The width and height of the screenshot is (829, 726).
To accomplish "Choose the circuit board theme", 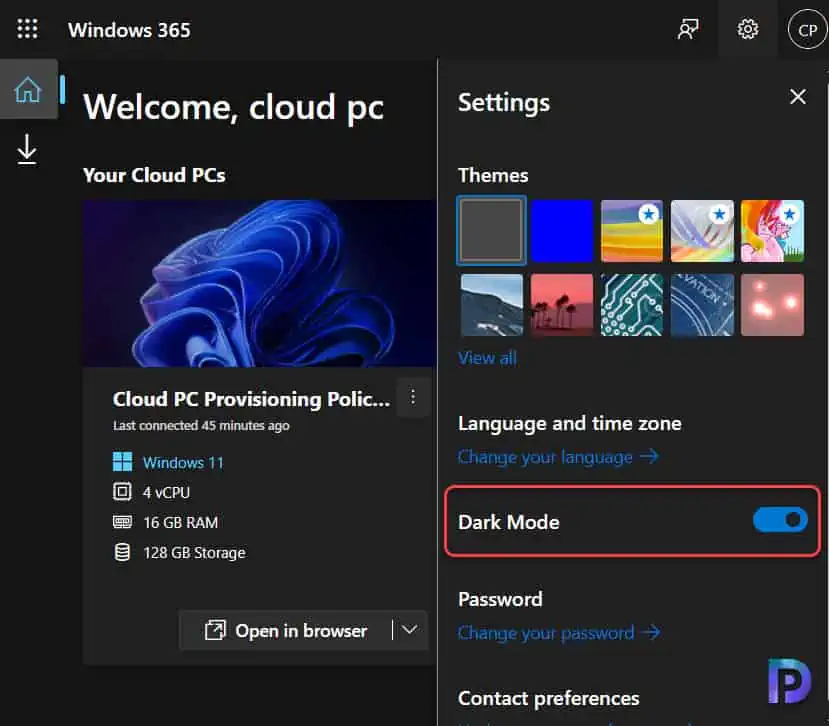I will click(x=632, y=305).
